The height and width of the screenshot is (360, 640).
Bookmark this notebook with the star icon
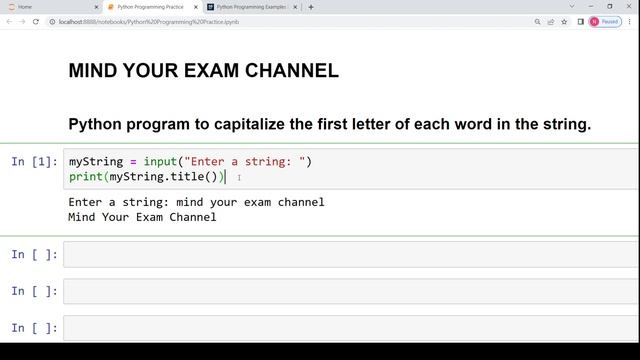tap(564, 22)
